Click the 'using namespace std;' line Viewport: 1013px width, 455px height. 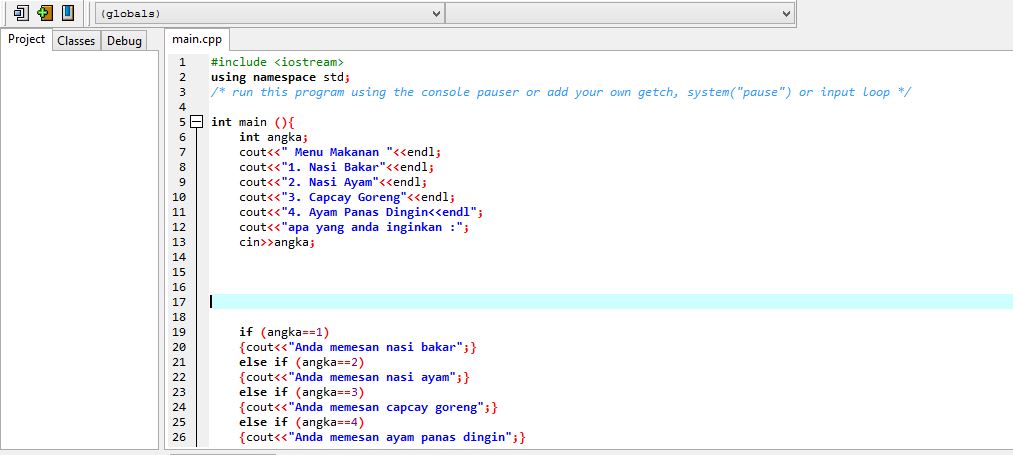point(280,77)
